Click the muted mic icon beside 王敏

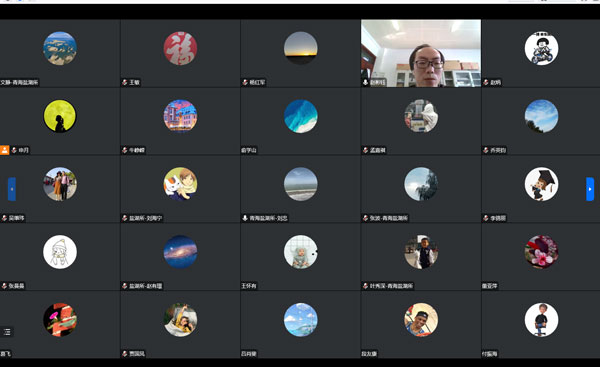click(125, 82)
